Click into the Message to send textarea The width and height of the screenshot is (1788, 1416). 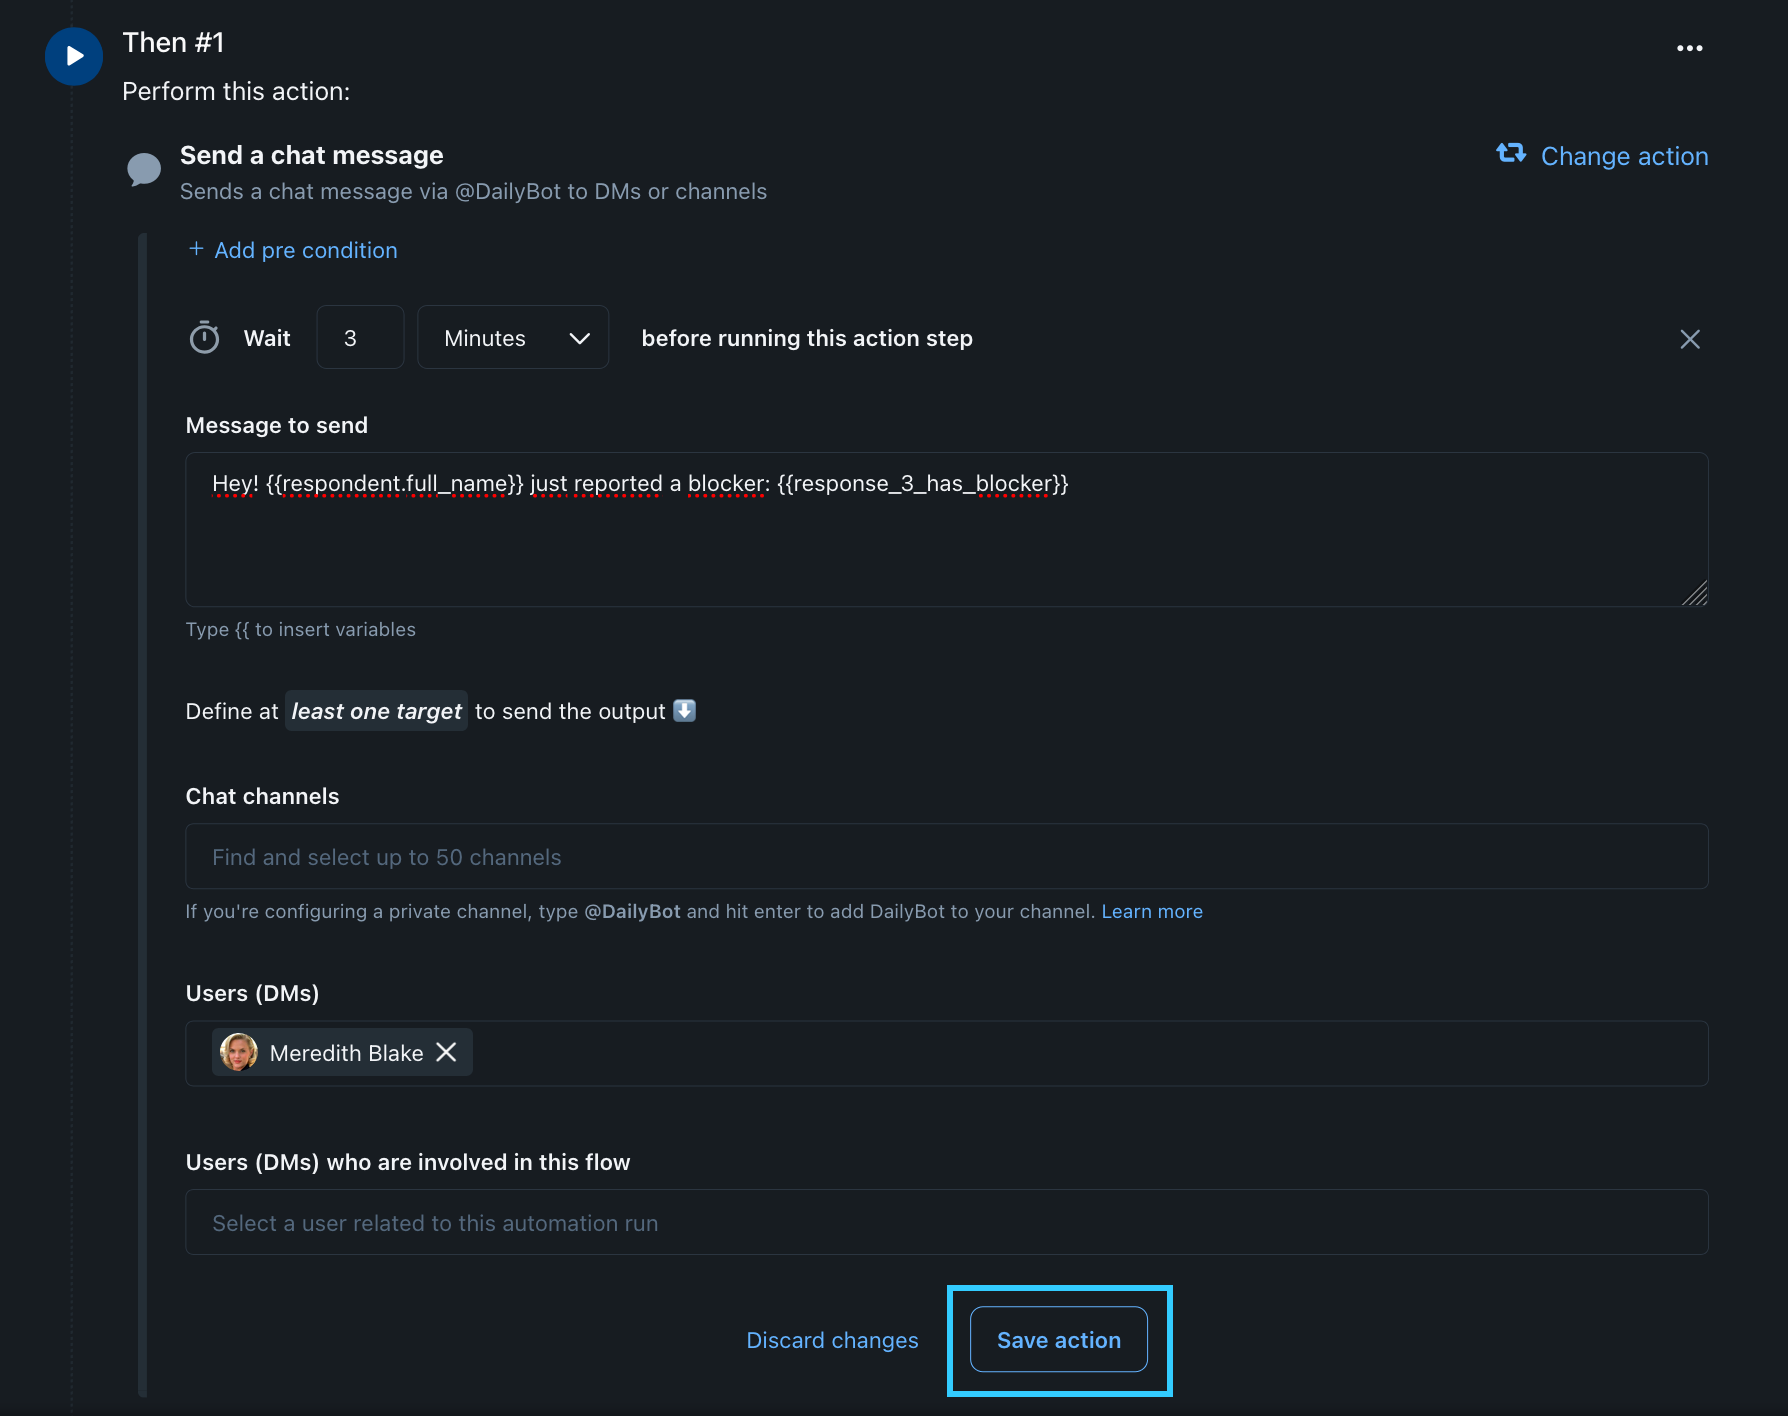(946, 540)
